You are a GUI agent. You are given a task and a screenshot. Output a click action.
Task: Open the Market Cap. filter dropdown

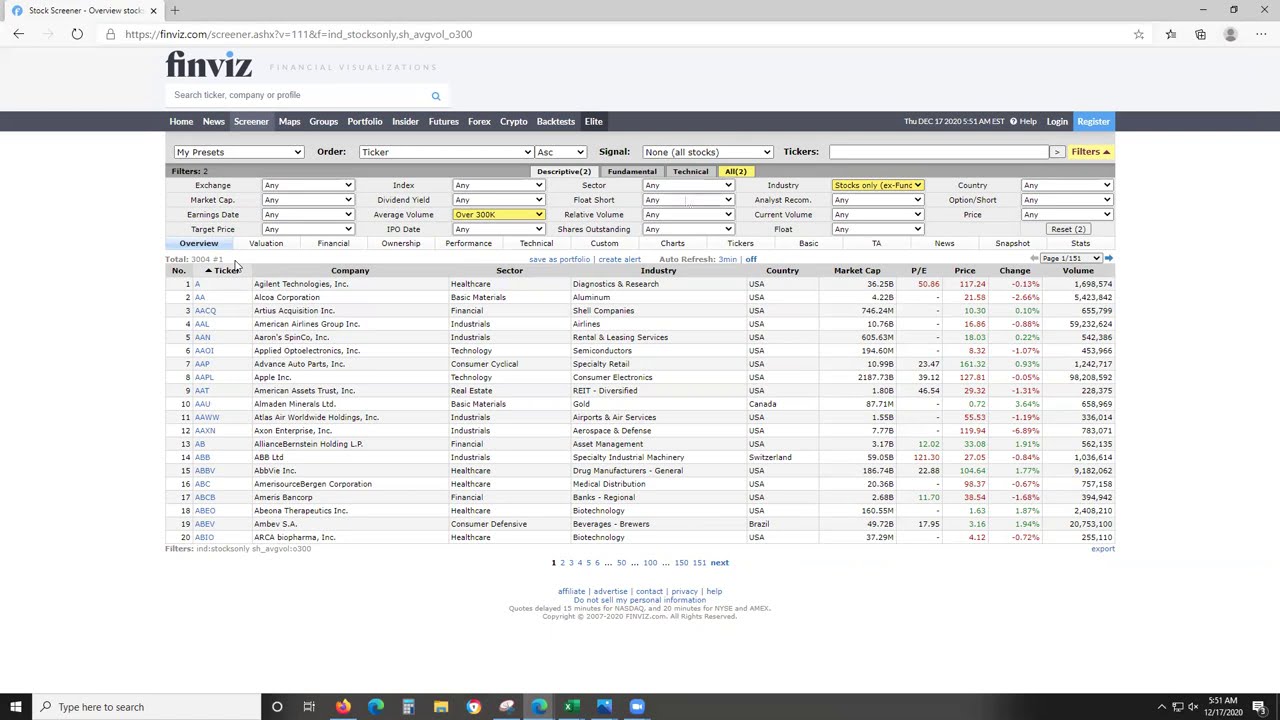[x=307, y=200]
